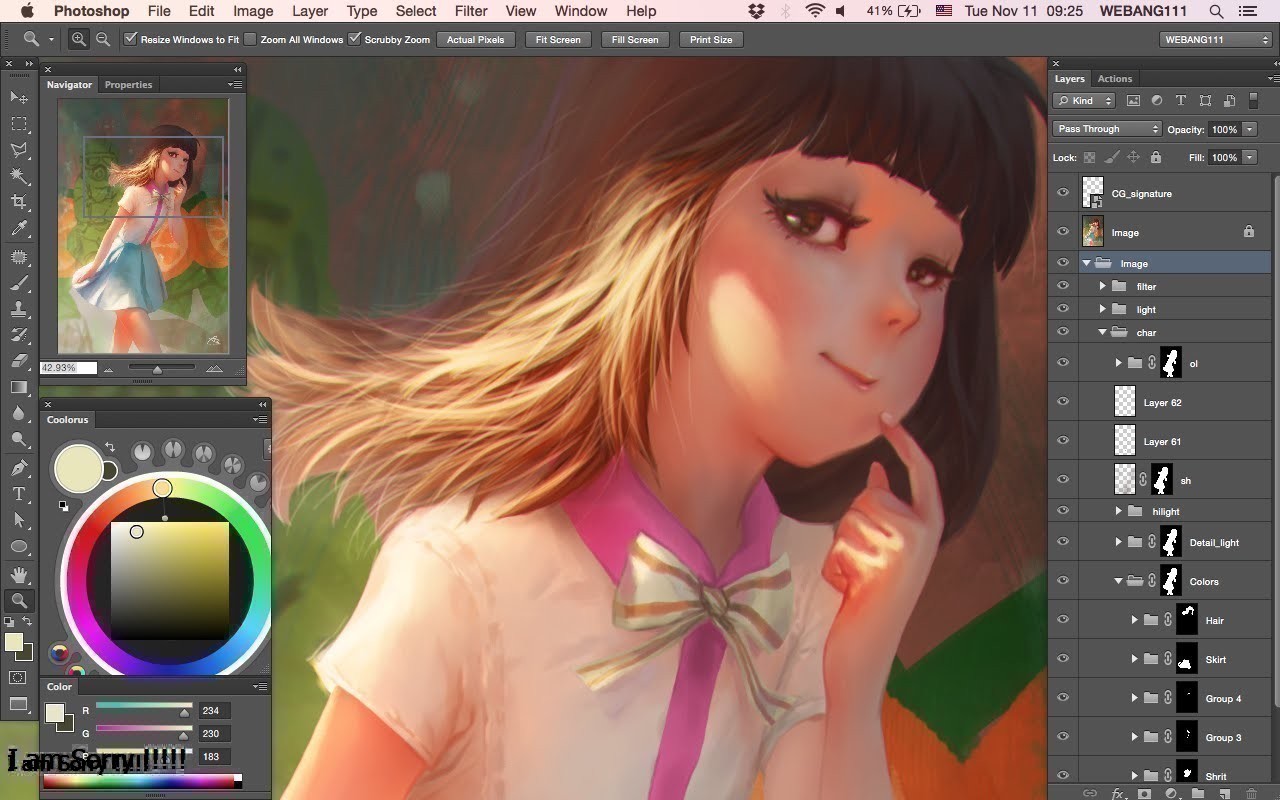This screenshot has width=1280, height=800.
Task: Open the Filter menu
Action: coord(470,11)
